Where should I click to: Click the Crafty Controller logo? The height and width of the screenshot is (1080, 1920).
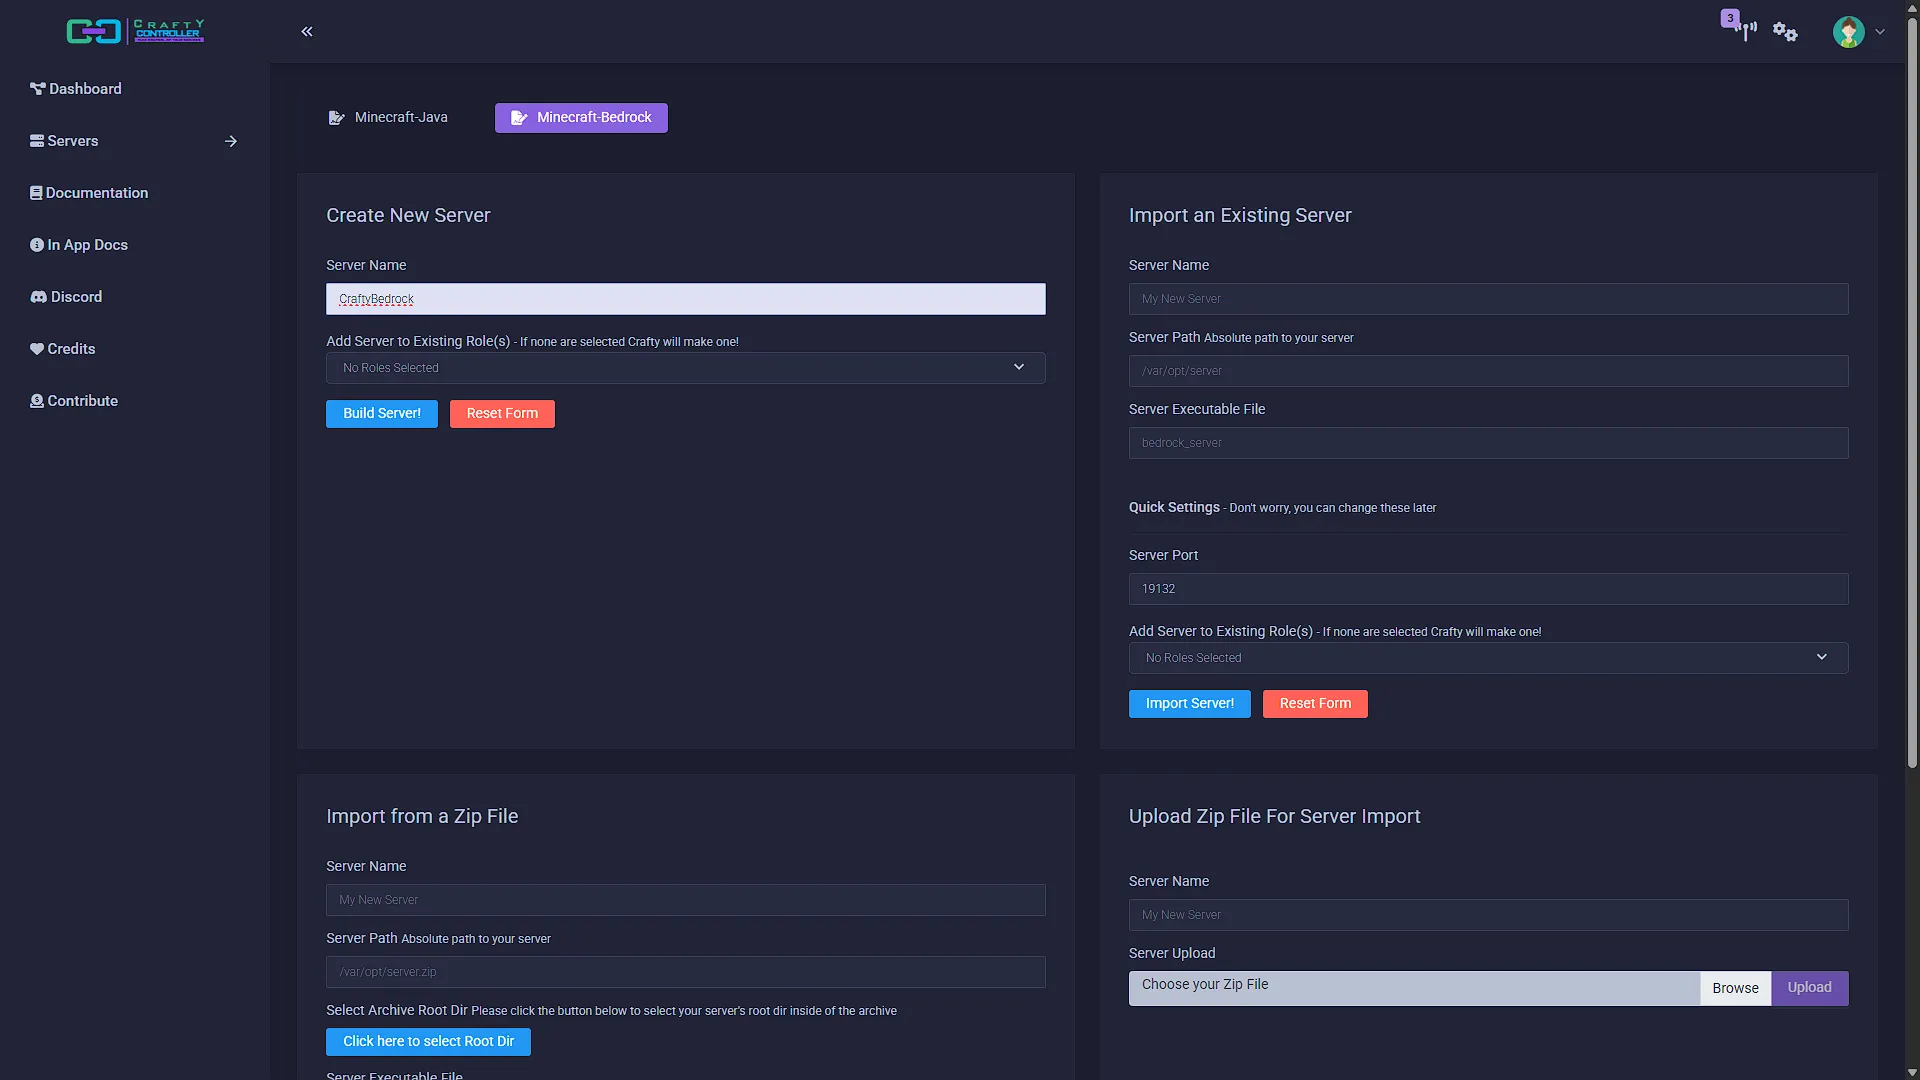pos(135,31)
